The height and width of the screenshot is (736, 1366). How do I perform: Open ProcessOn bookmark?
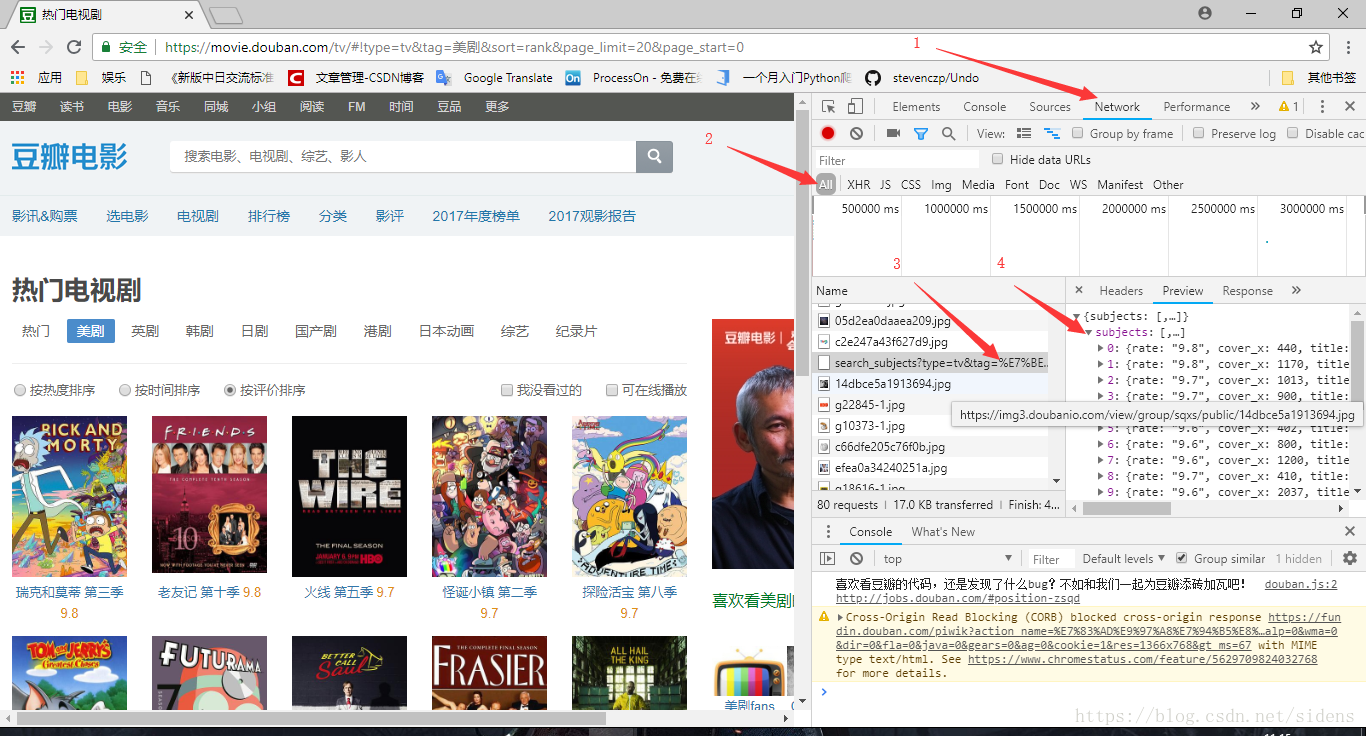[632, 77]
